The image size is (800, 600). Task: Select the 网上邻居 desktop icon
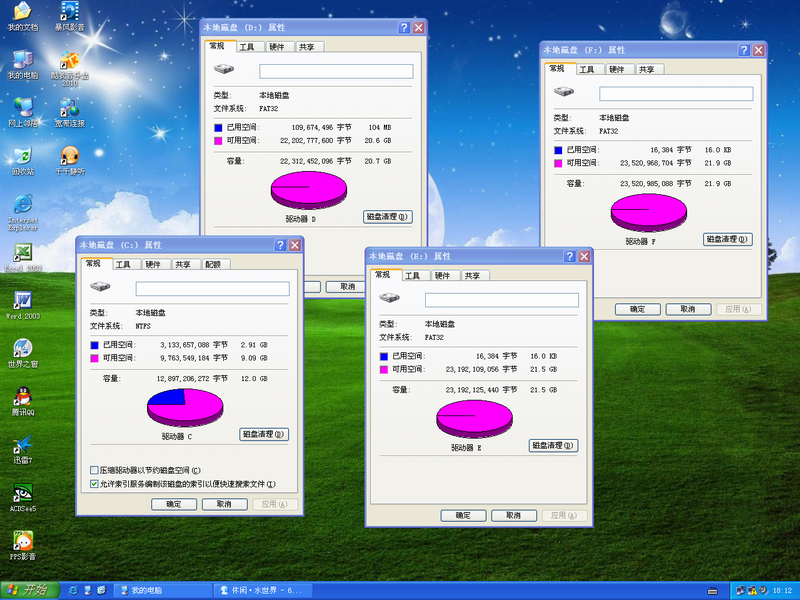tap(23, 113)
